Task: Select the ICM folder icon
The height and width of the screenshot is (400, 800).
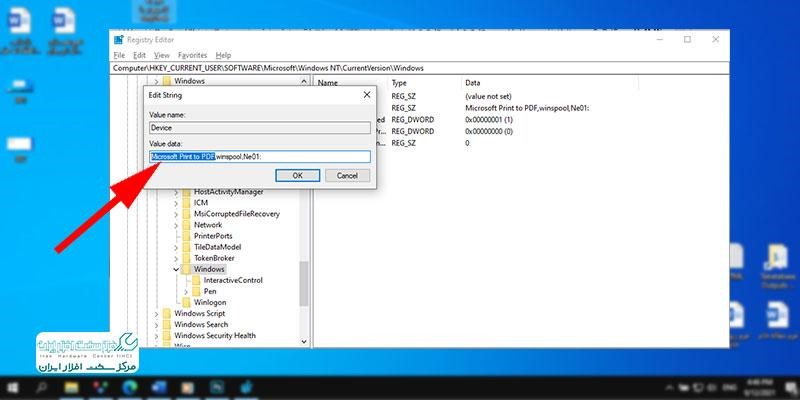Action: [187, 203]
